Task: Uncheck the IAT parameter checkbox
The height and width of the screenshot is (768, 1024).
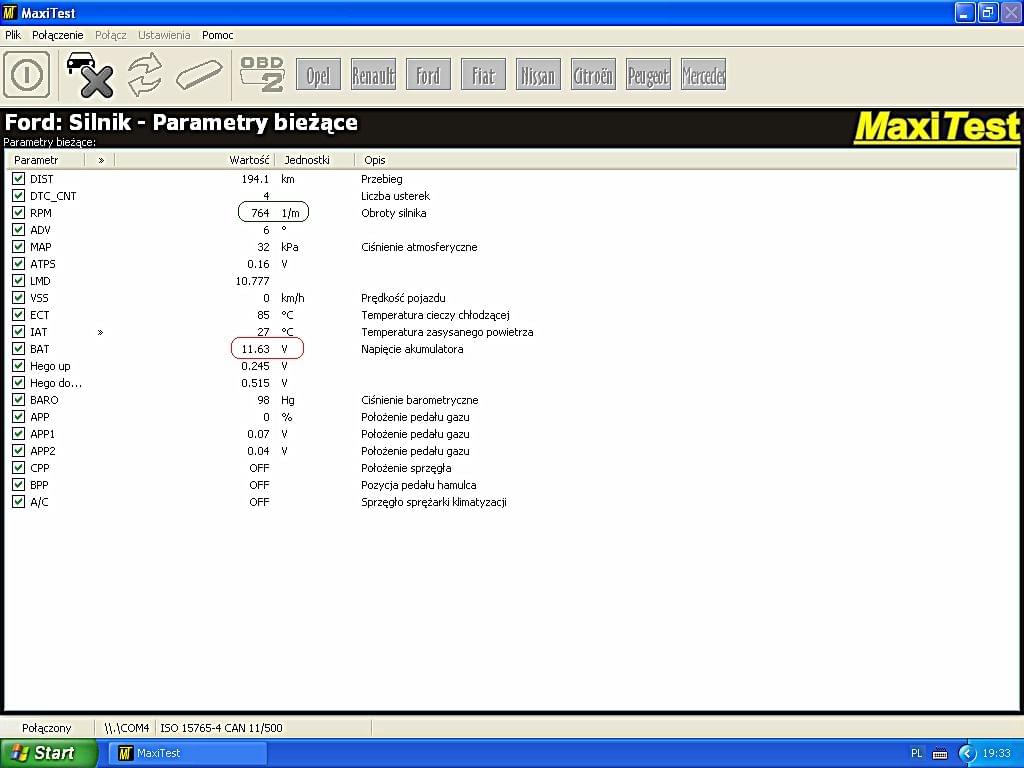Action: point(18,331)
